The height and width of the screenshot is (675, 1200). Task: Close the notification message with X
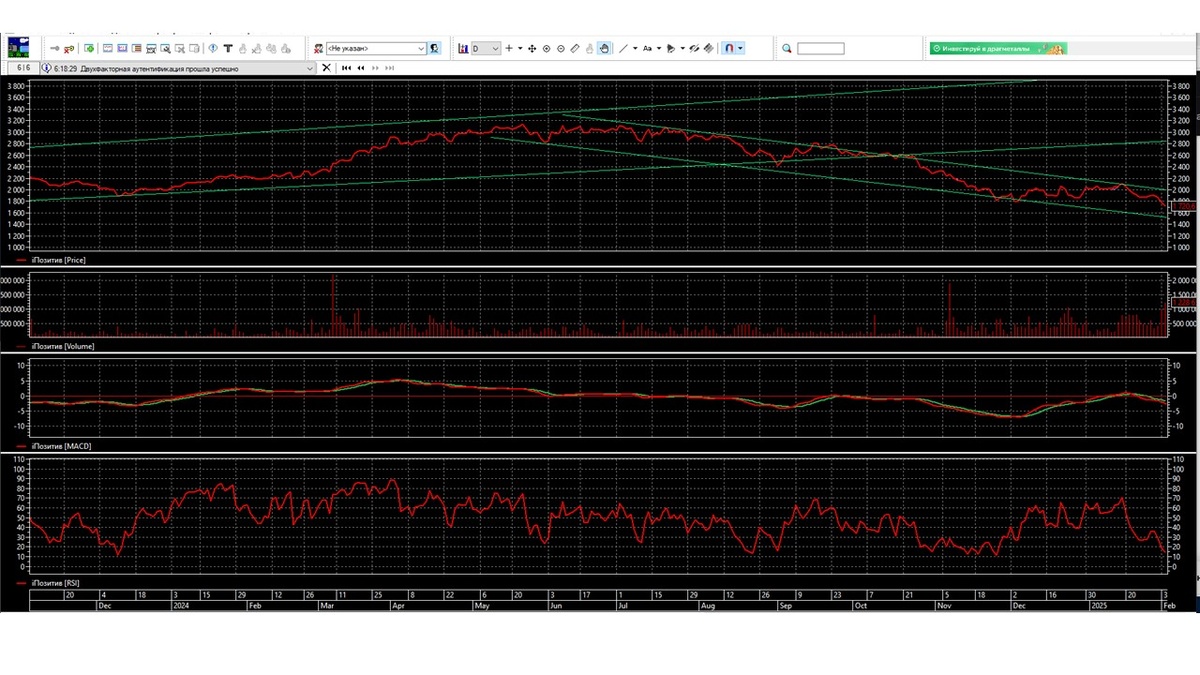pyautogui.click(x=326, y=68)
